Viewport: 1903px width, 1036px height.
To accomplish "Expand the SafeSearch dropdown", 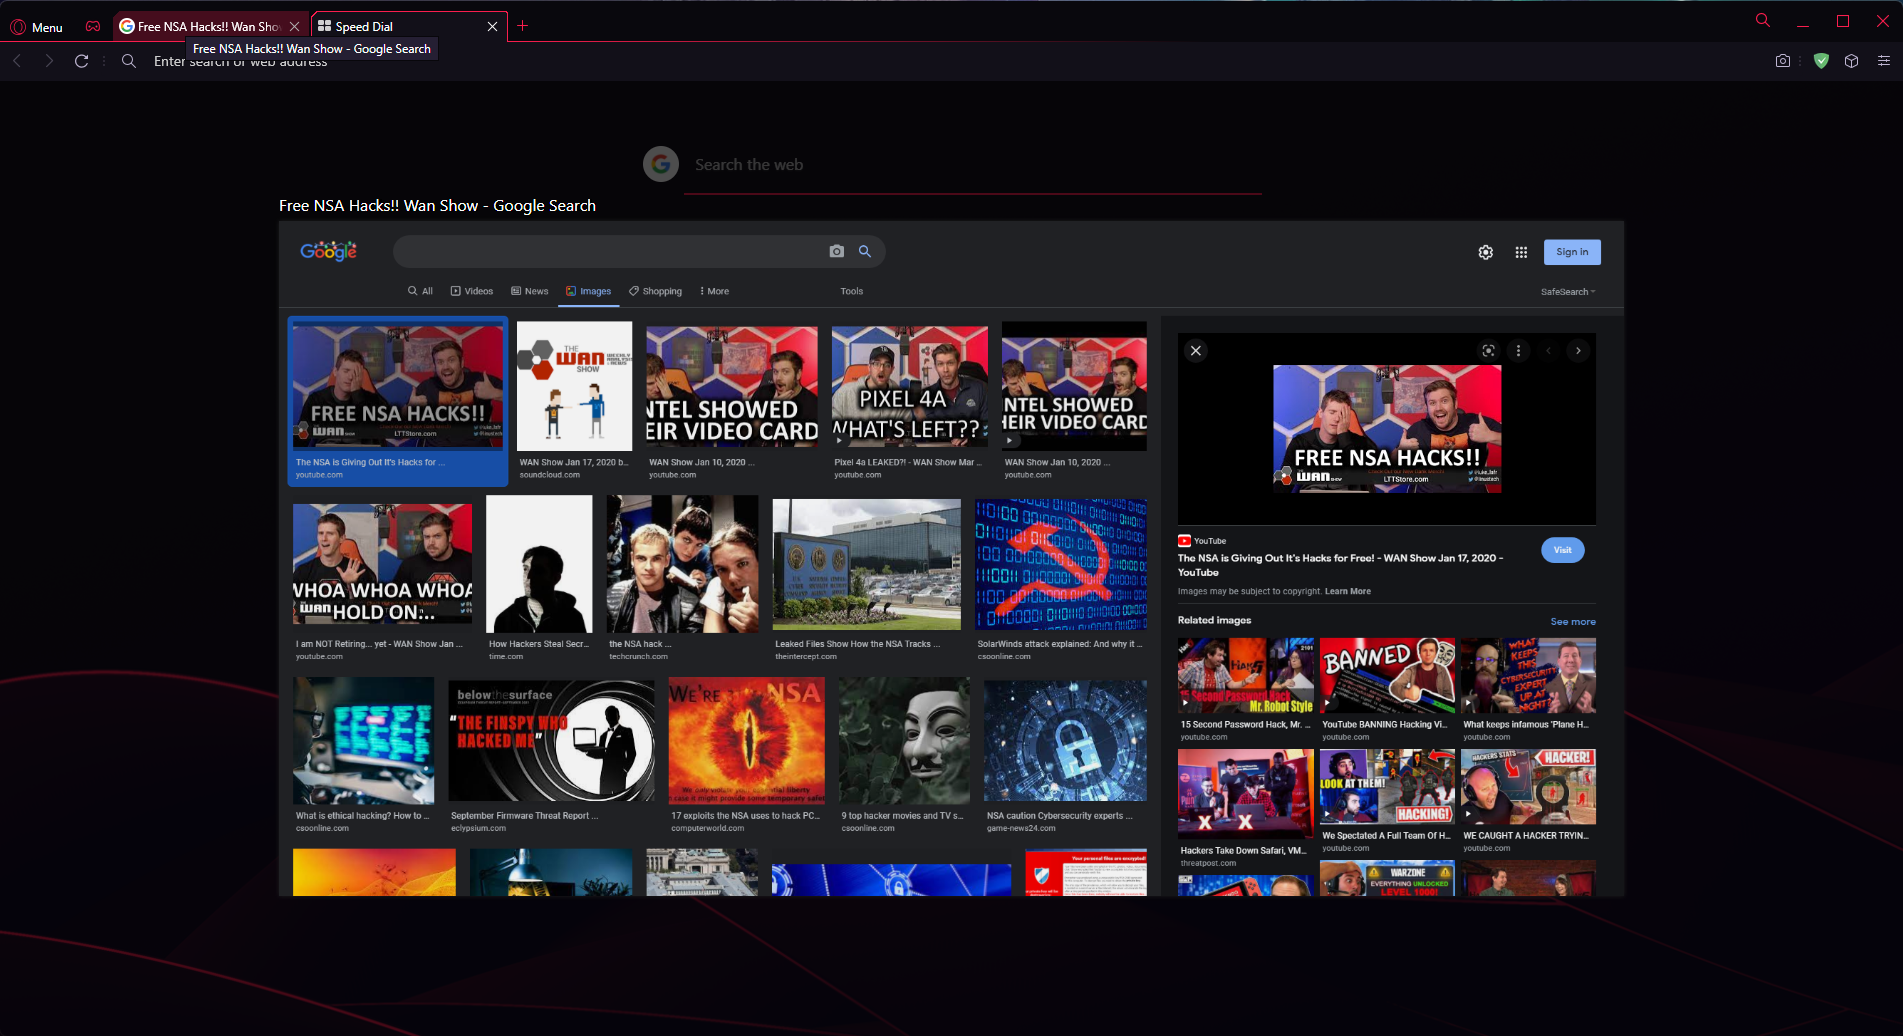I will (1568, 292).
